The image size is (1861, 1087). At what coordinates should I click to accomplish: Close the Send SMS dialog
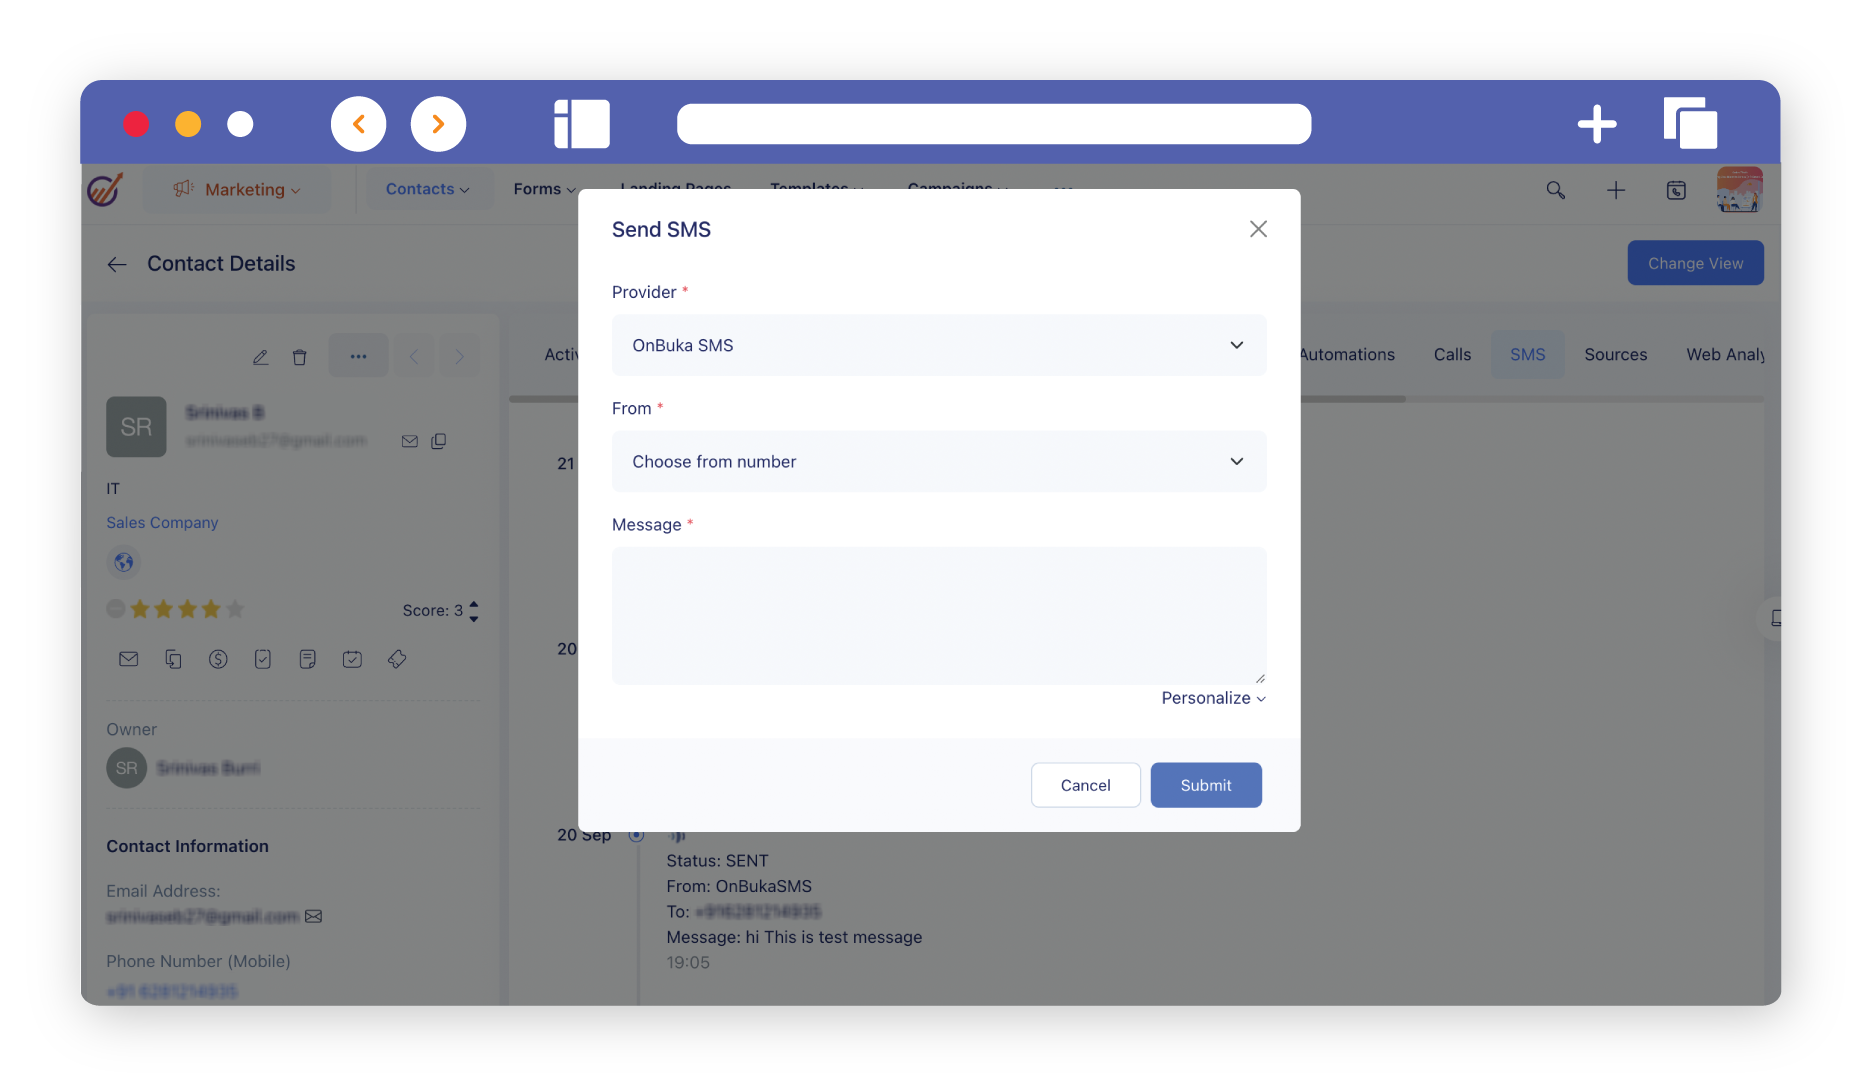point(1258,229)
